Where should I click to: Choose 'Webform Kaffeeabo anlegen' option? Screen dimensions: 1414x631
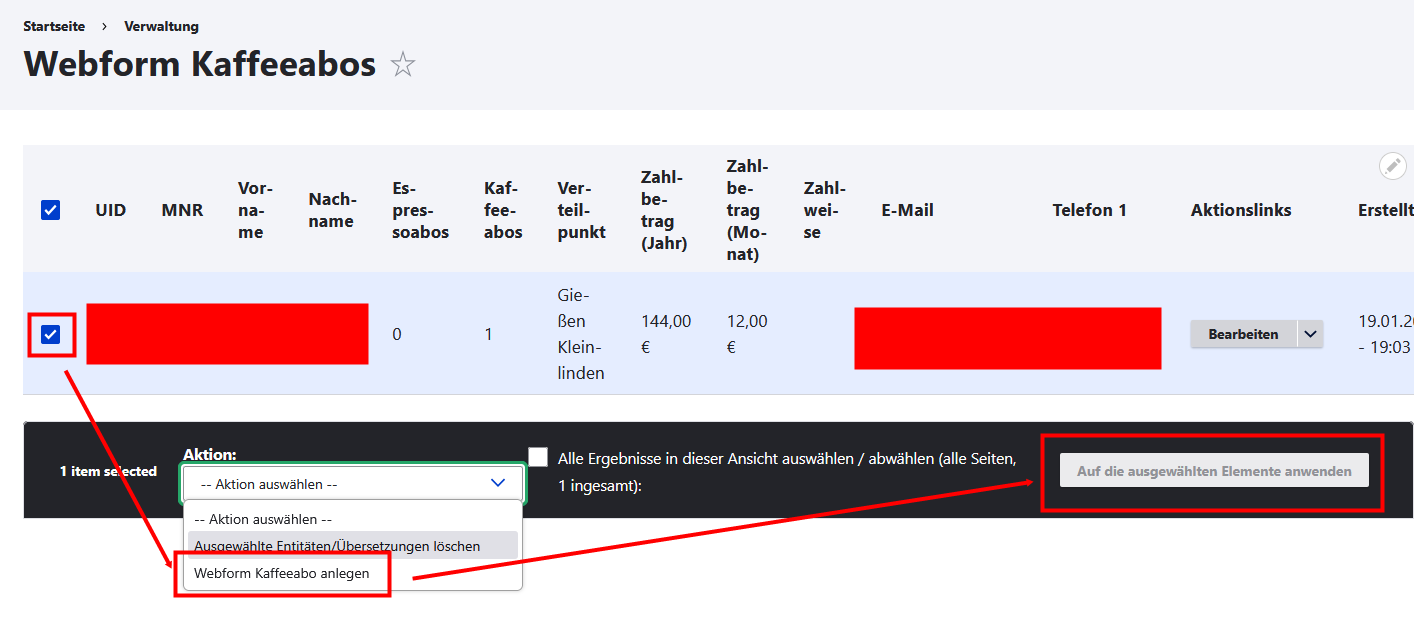(x=282, y=573)
